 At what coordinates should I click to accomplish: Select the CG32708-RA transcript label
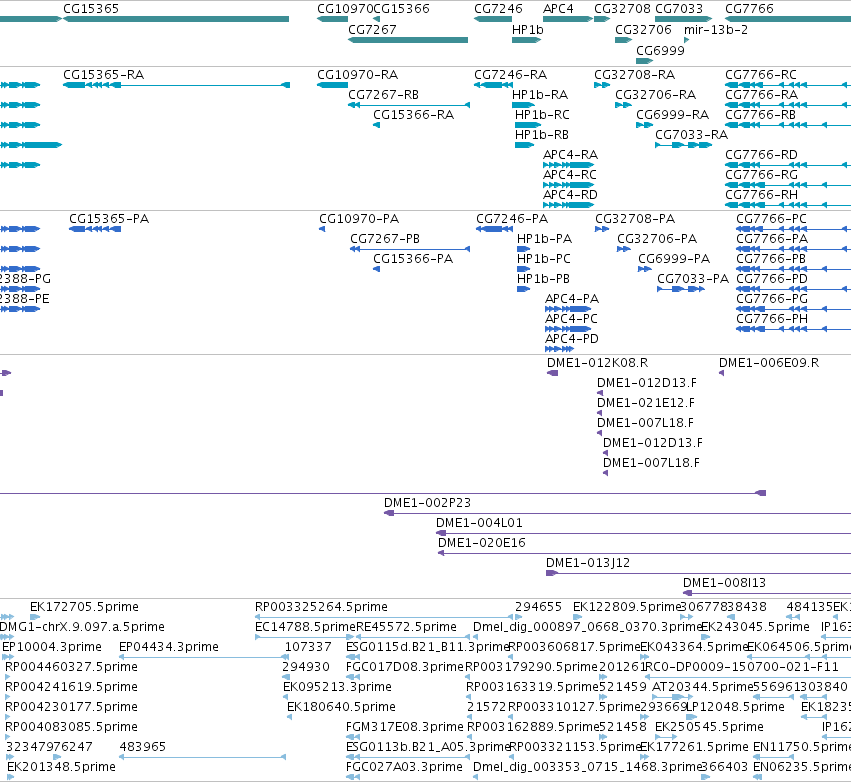[634, 74]
